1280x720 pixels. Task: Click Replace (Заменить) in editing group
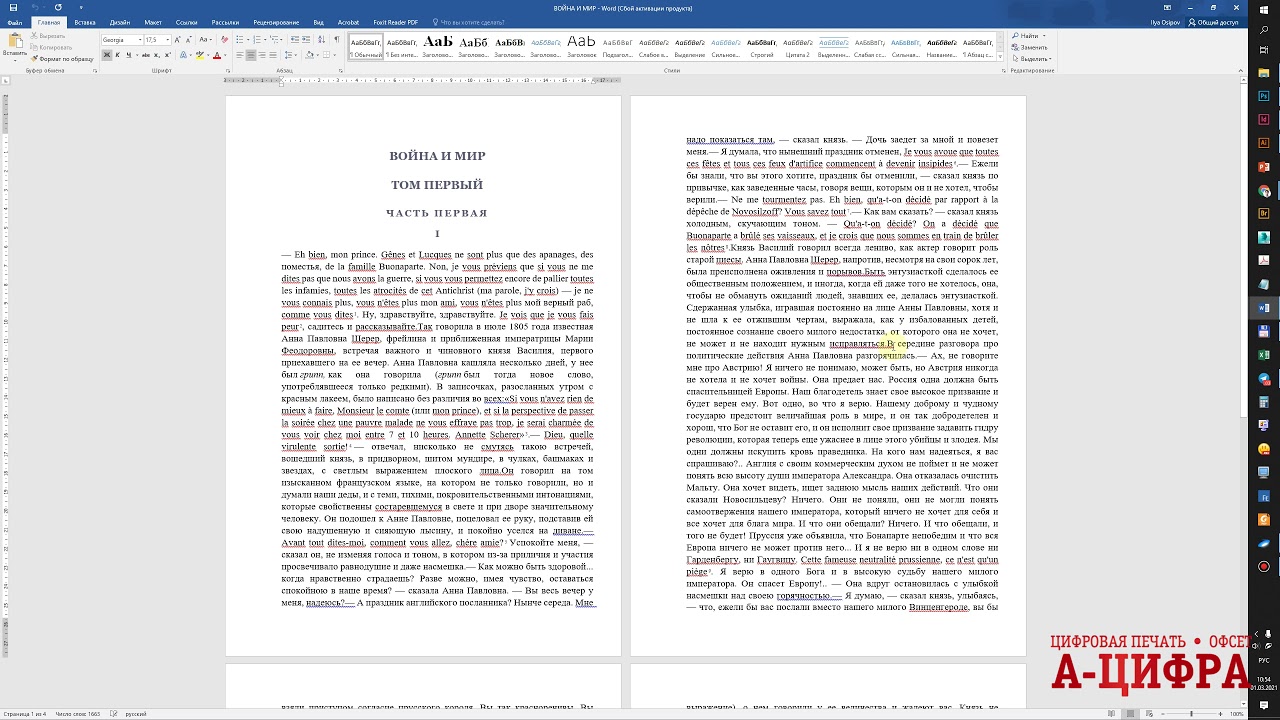click(x=1029, y=47)
